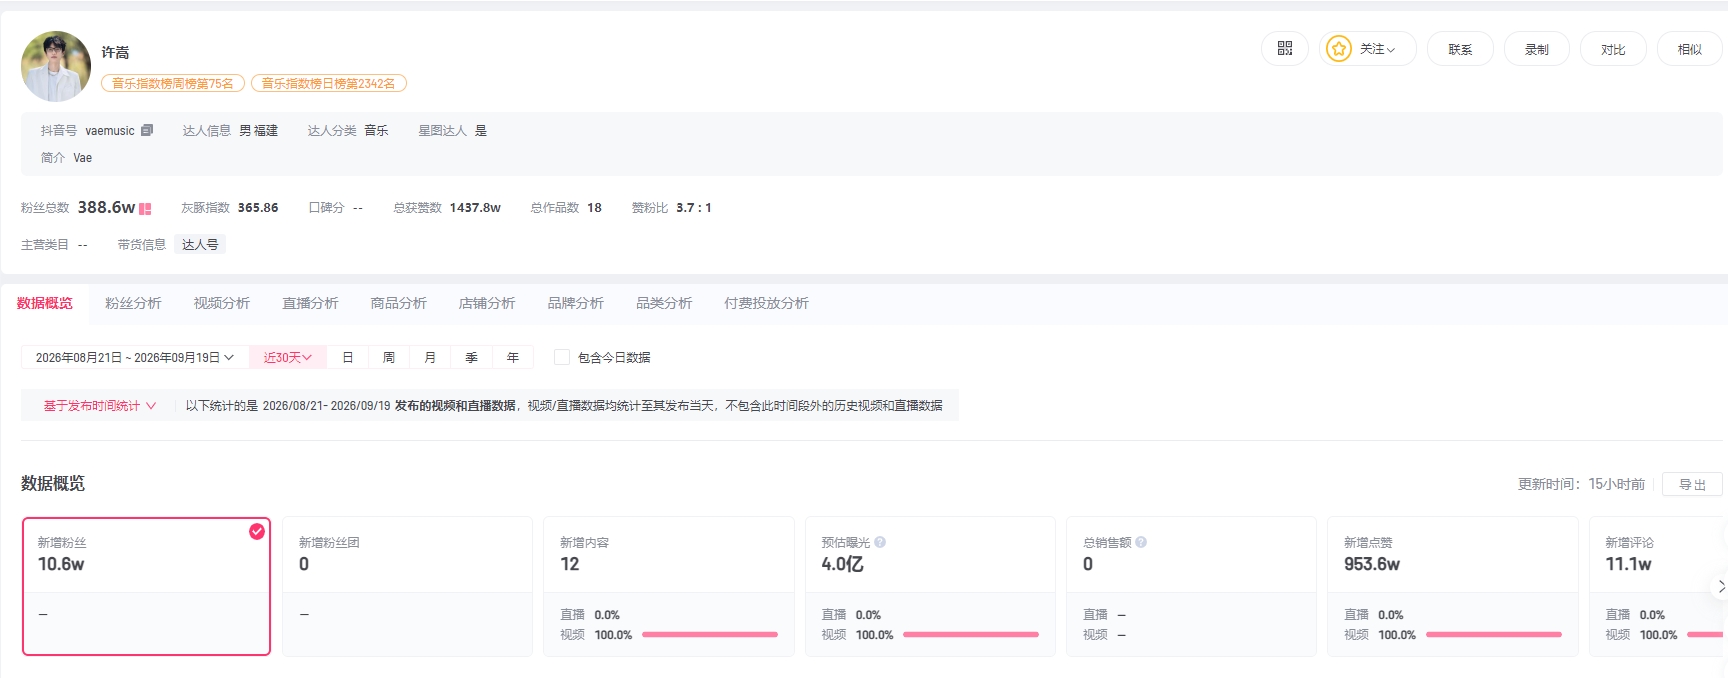Select the 新增点赞 data card
The width and height of the screenshot is (1728, 678).
click(1453, 586)
